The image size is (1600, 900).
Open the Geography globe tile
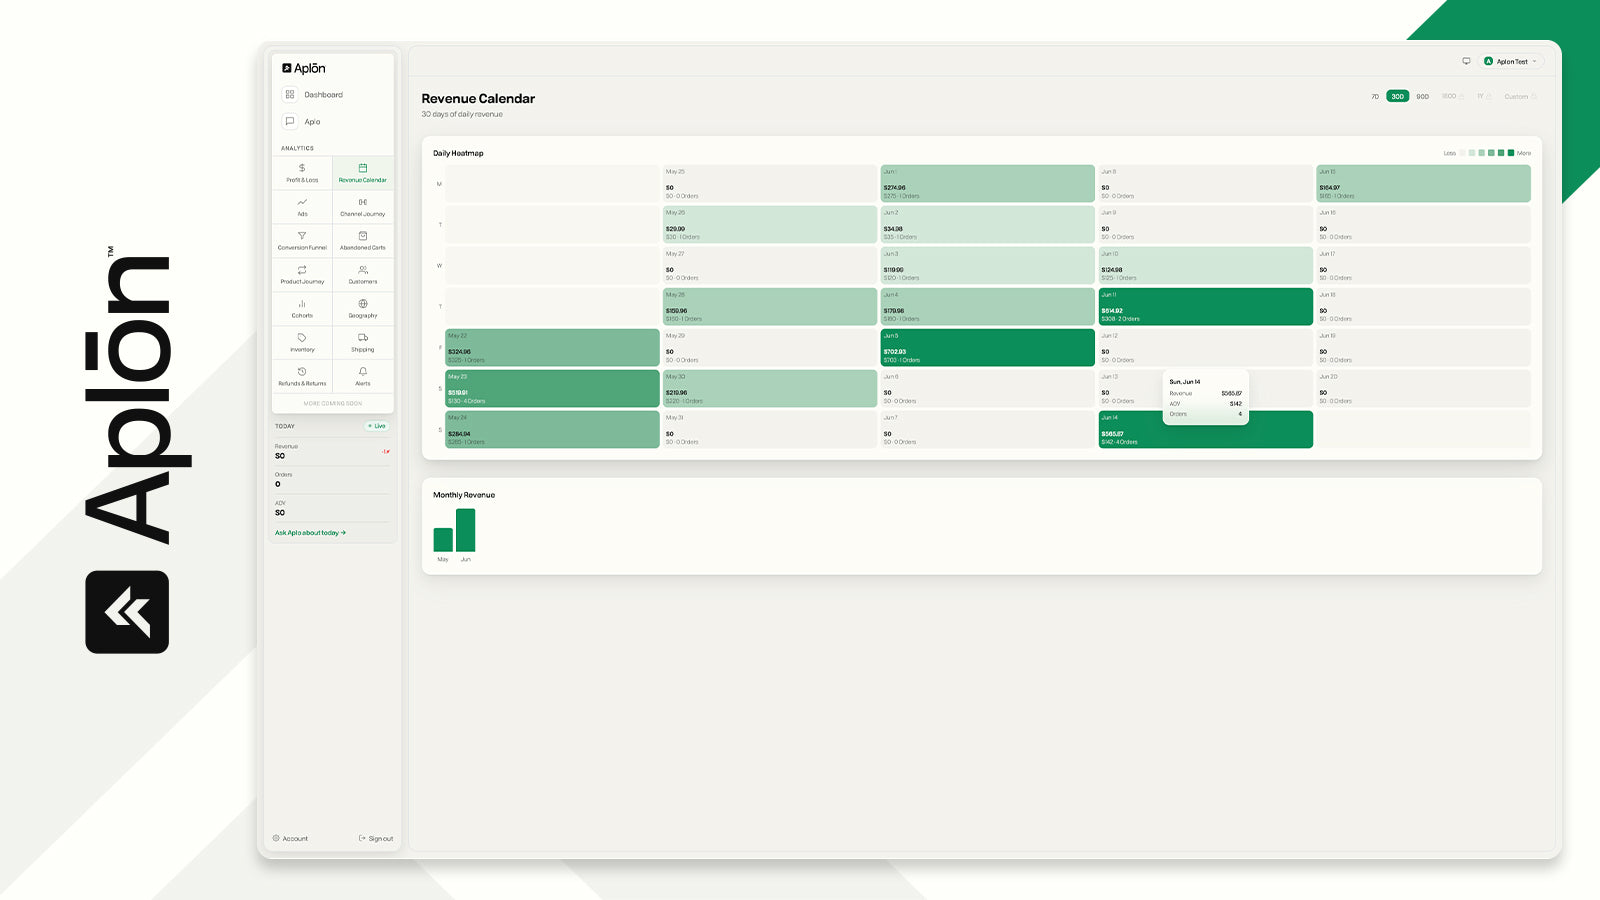[363, 308]
